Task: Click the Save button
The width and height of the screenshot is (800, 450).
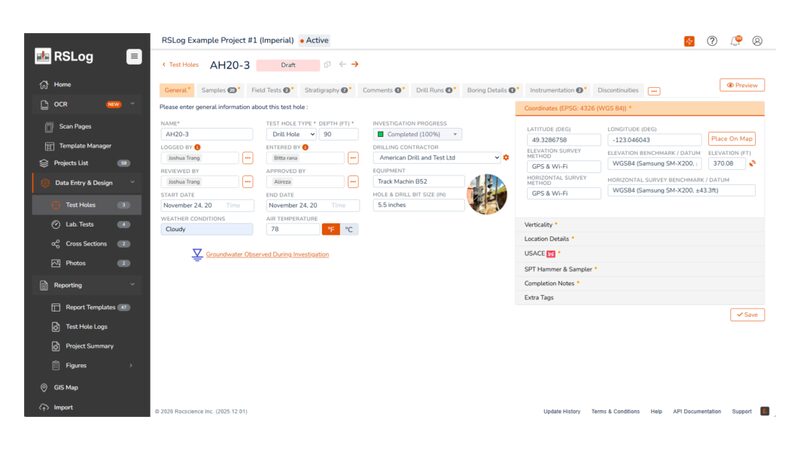Action: [747, 315]
